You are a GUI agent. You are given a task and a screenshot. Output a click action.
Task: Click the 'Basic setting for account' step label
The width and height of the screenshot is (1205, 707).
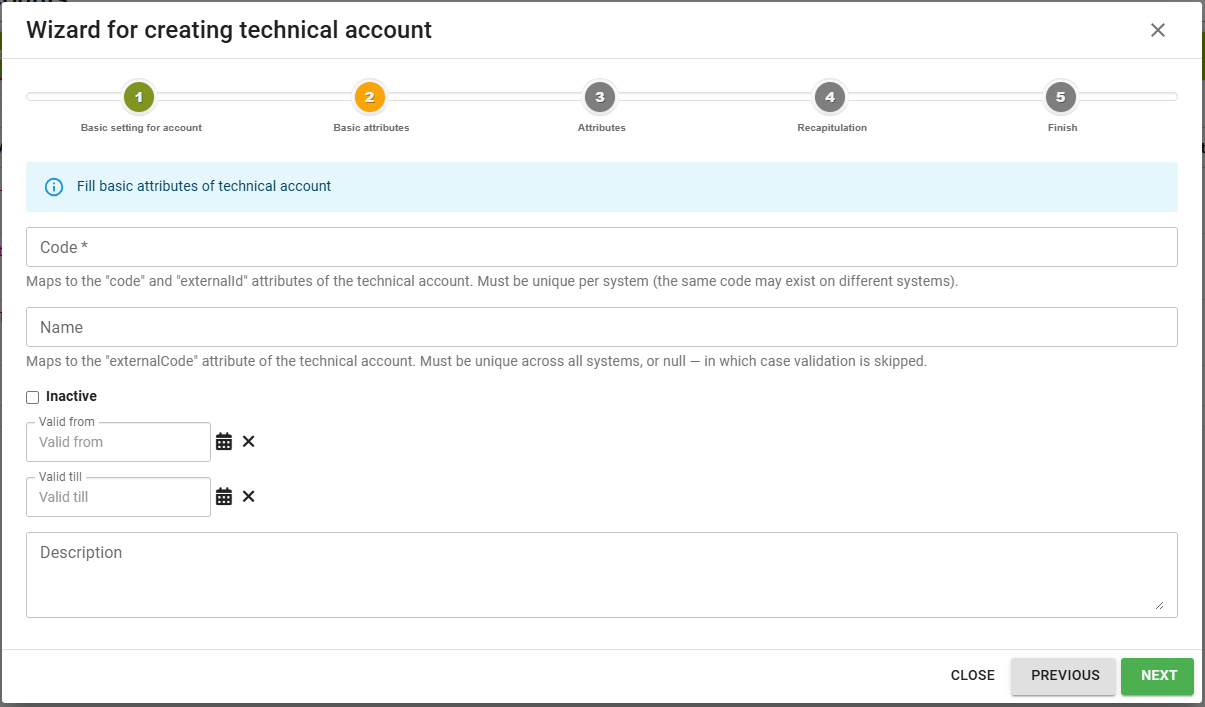click(141, 128)
